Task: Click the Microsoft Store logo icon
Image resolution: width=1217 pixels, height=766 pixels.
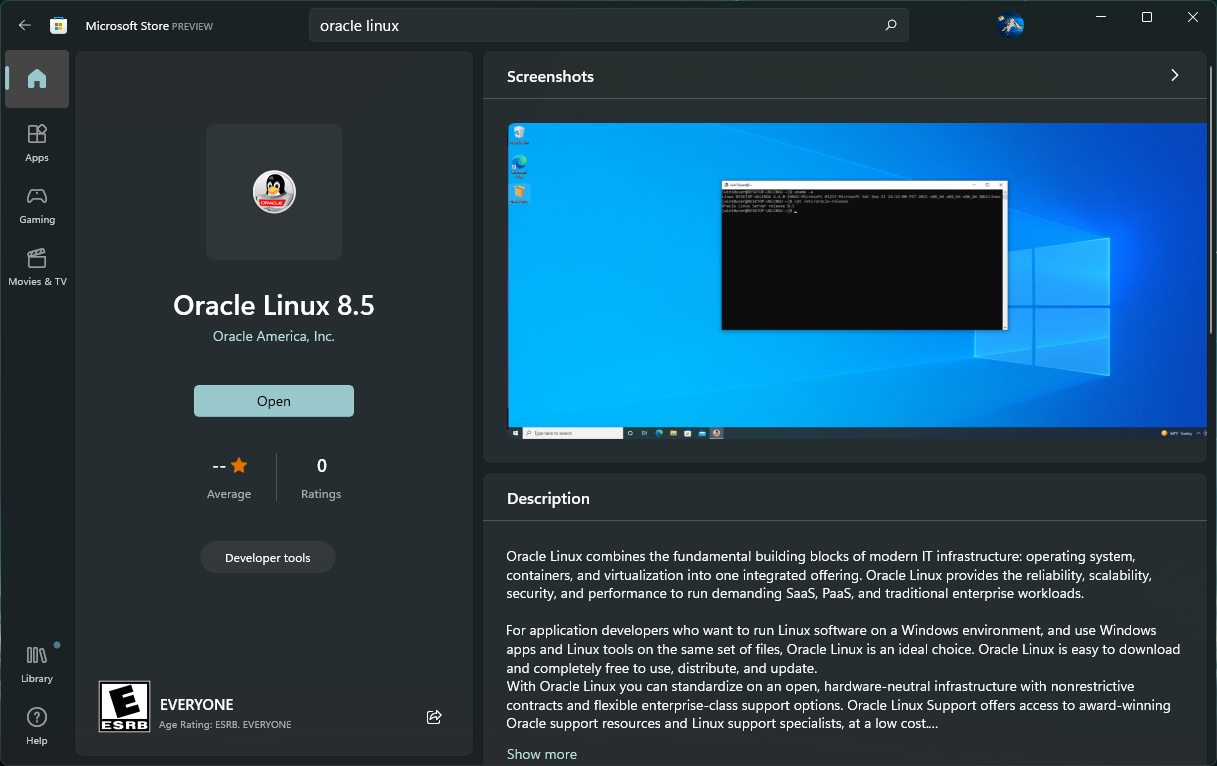Action: tap(59, 25)
